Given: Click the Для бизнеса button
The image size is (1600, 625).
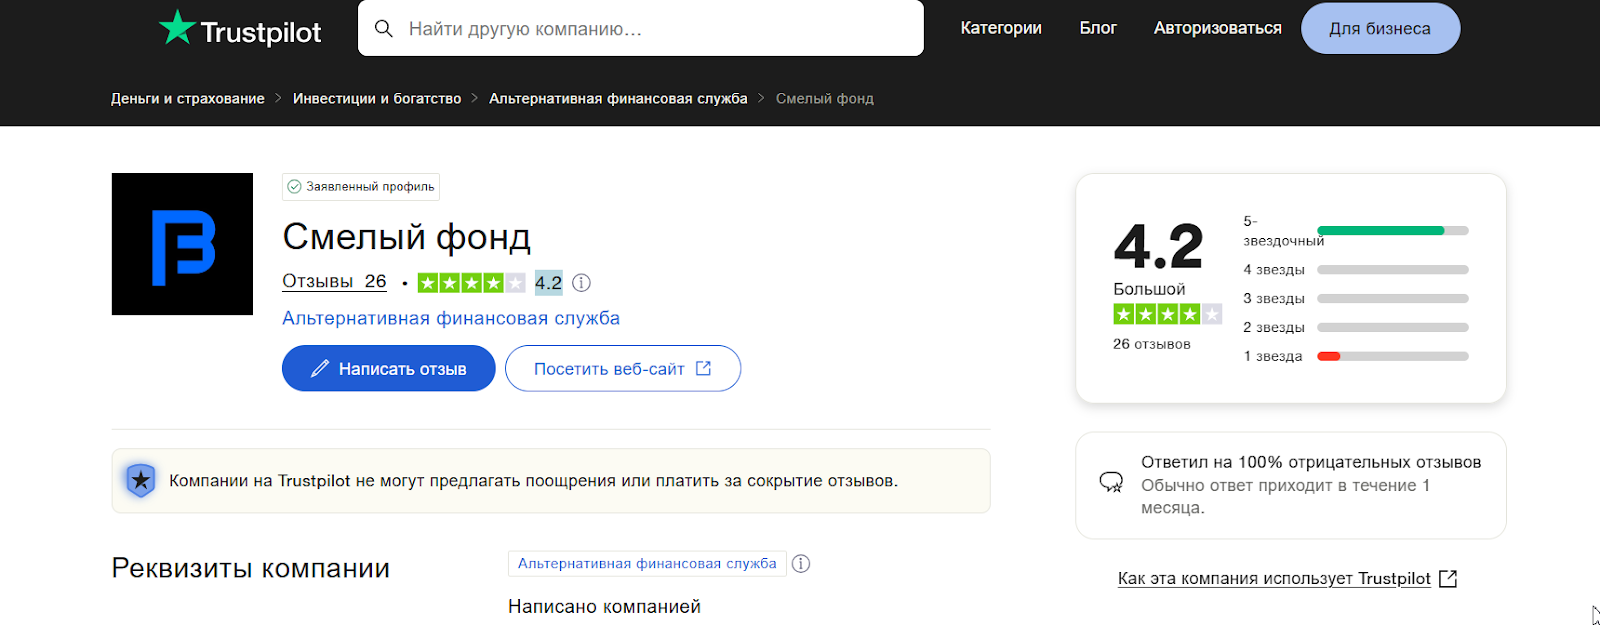Looking at the screenshot, I should (x=1380, y=28).
